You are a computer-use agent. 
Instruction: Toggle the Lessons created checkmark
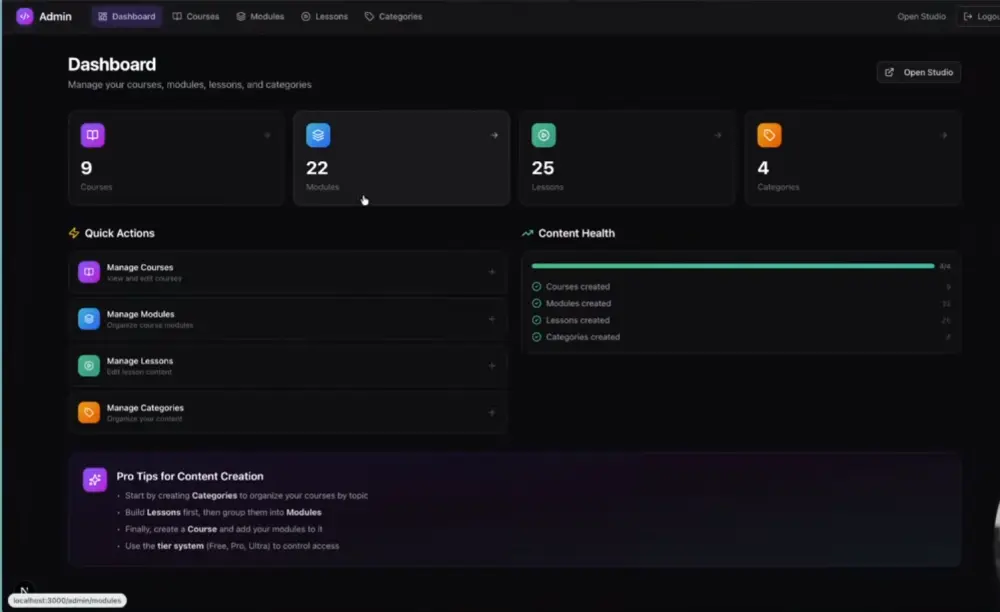click(536, 320)
